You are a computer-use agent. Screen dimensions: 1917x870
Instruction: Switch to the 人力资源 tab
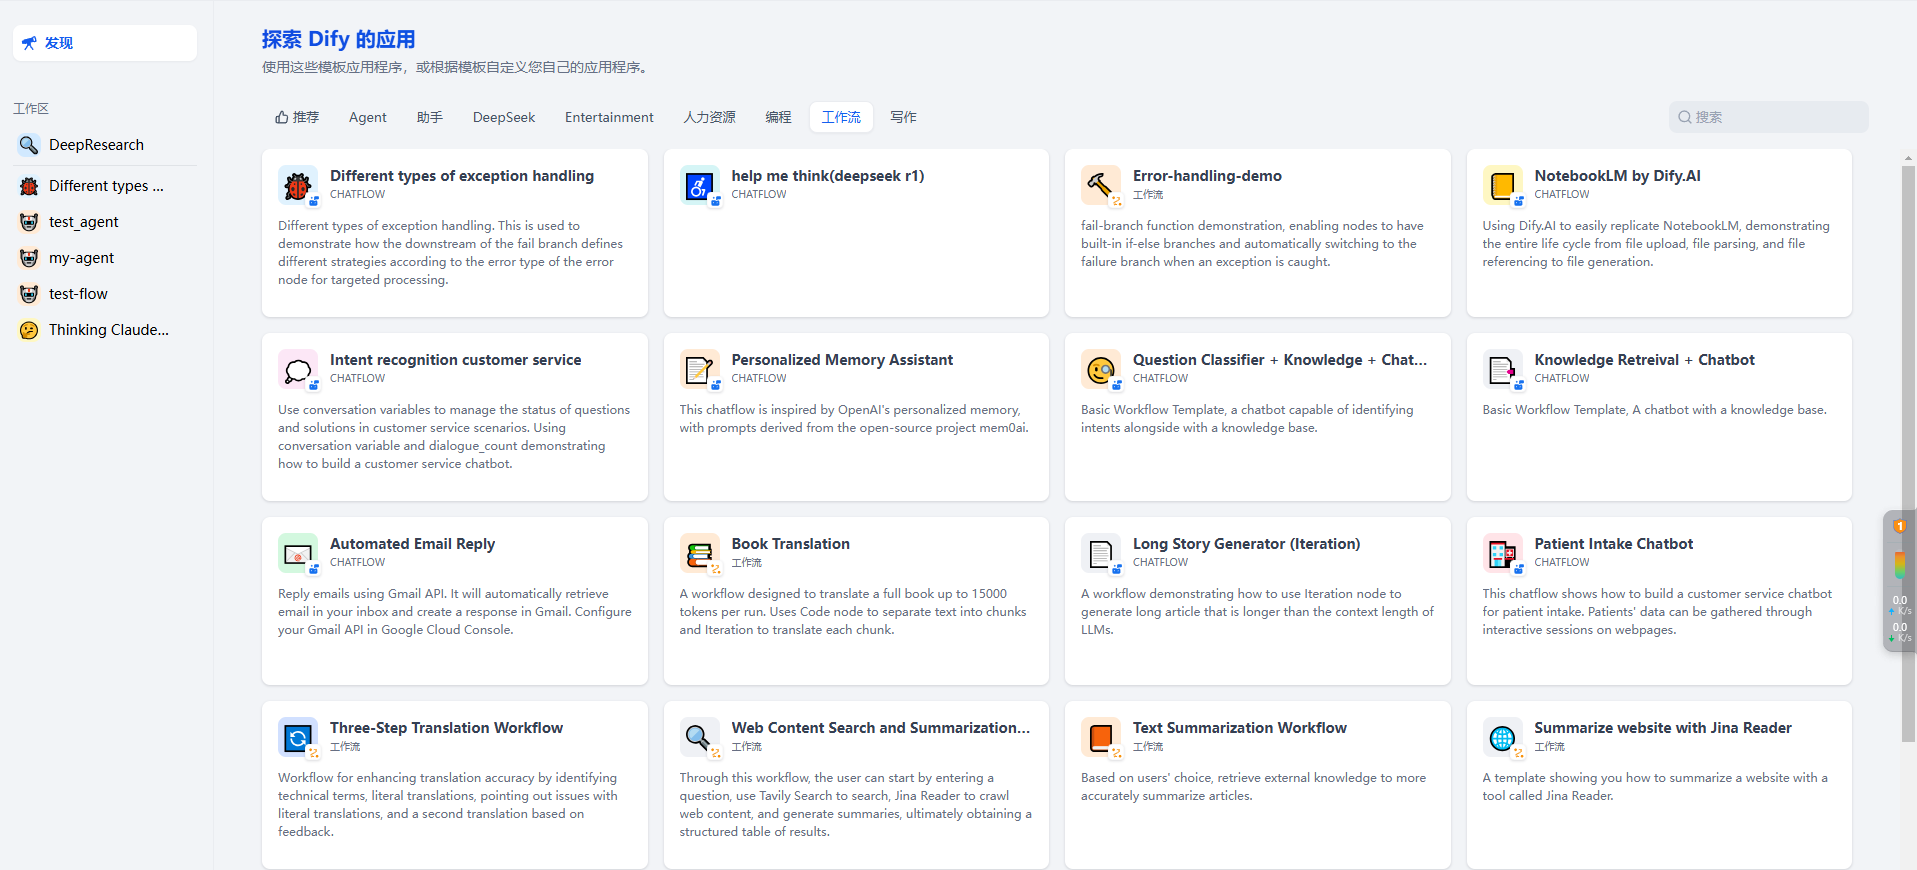pos(710,117)
